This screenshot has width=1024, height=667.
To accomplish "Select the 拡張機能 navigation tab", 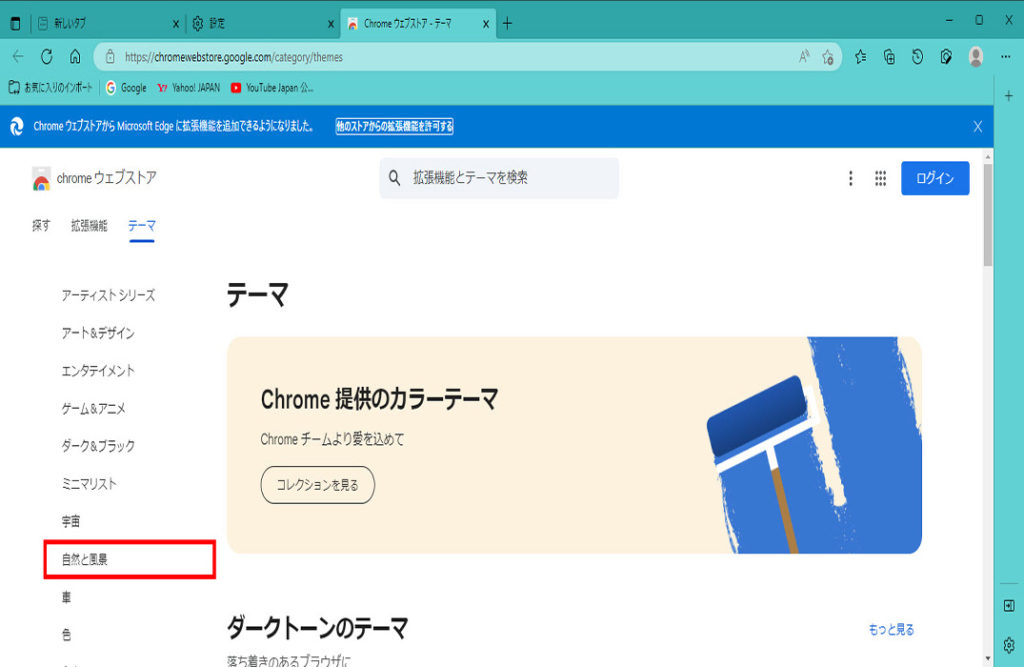I will (x=89, y=226).
